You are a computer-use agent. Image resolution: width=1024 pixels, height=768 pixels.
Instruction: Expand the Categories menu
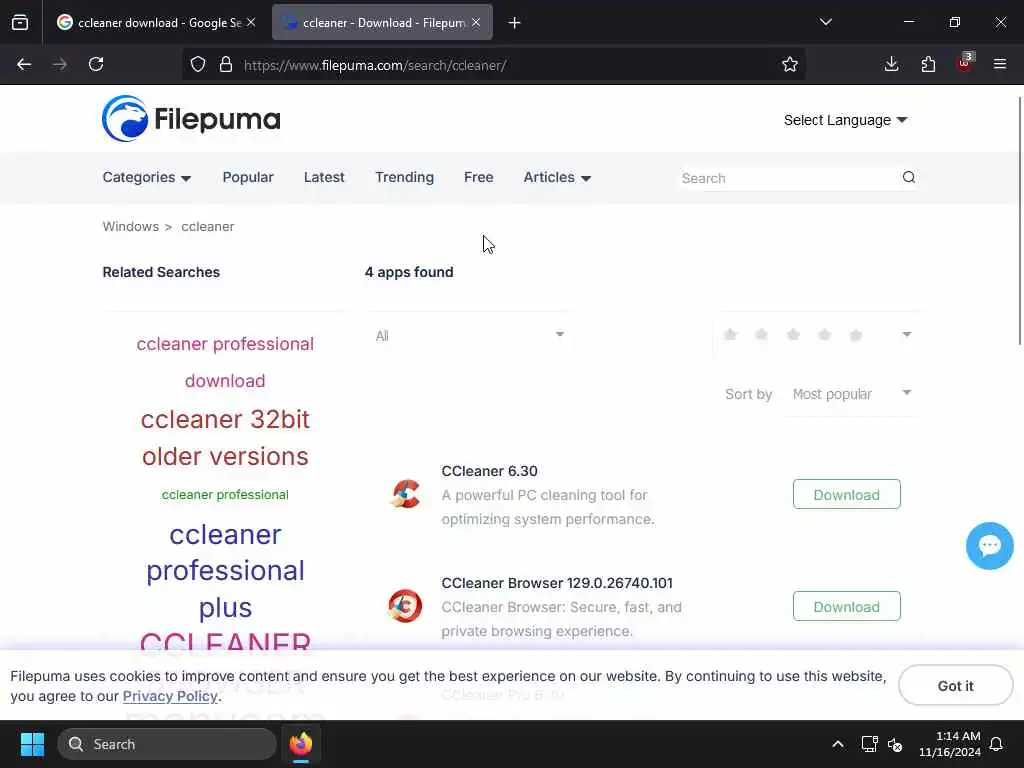coord(146,178)
